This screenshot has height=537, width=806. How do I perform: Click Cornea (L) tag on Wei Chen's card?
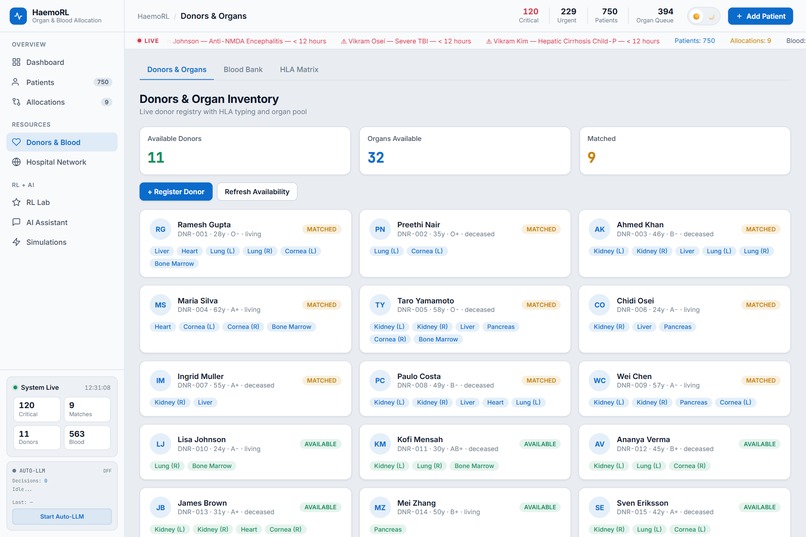735,402
